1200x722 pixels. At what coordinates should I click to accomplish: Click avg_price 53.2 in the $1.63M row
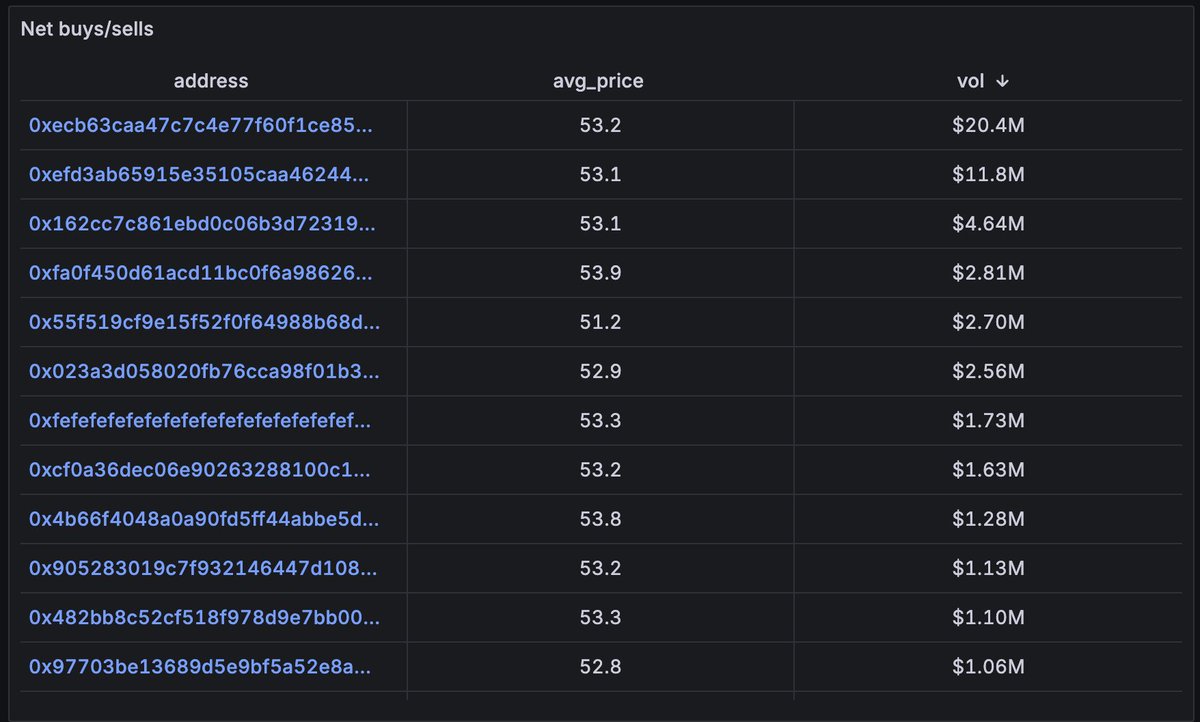click(600, 469)
